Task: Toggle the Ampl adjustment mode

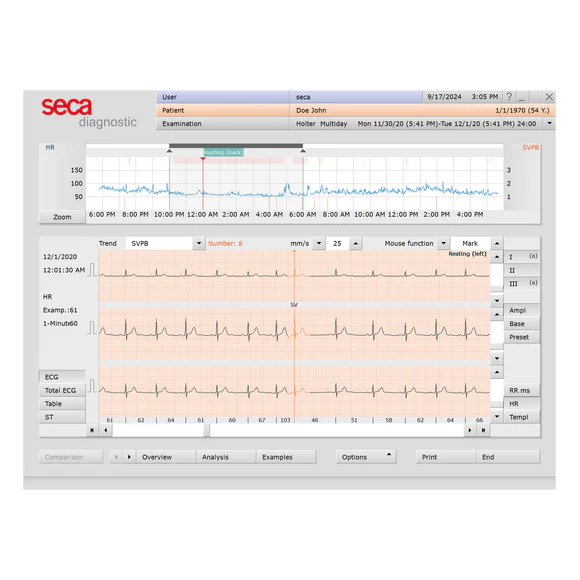Action: pyautogui.click(x=522, y=310)
